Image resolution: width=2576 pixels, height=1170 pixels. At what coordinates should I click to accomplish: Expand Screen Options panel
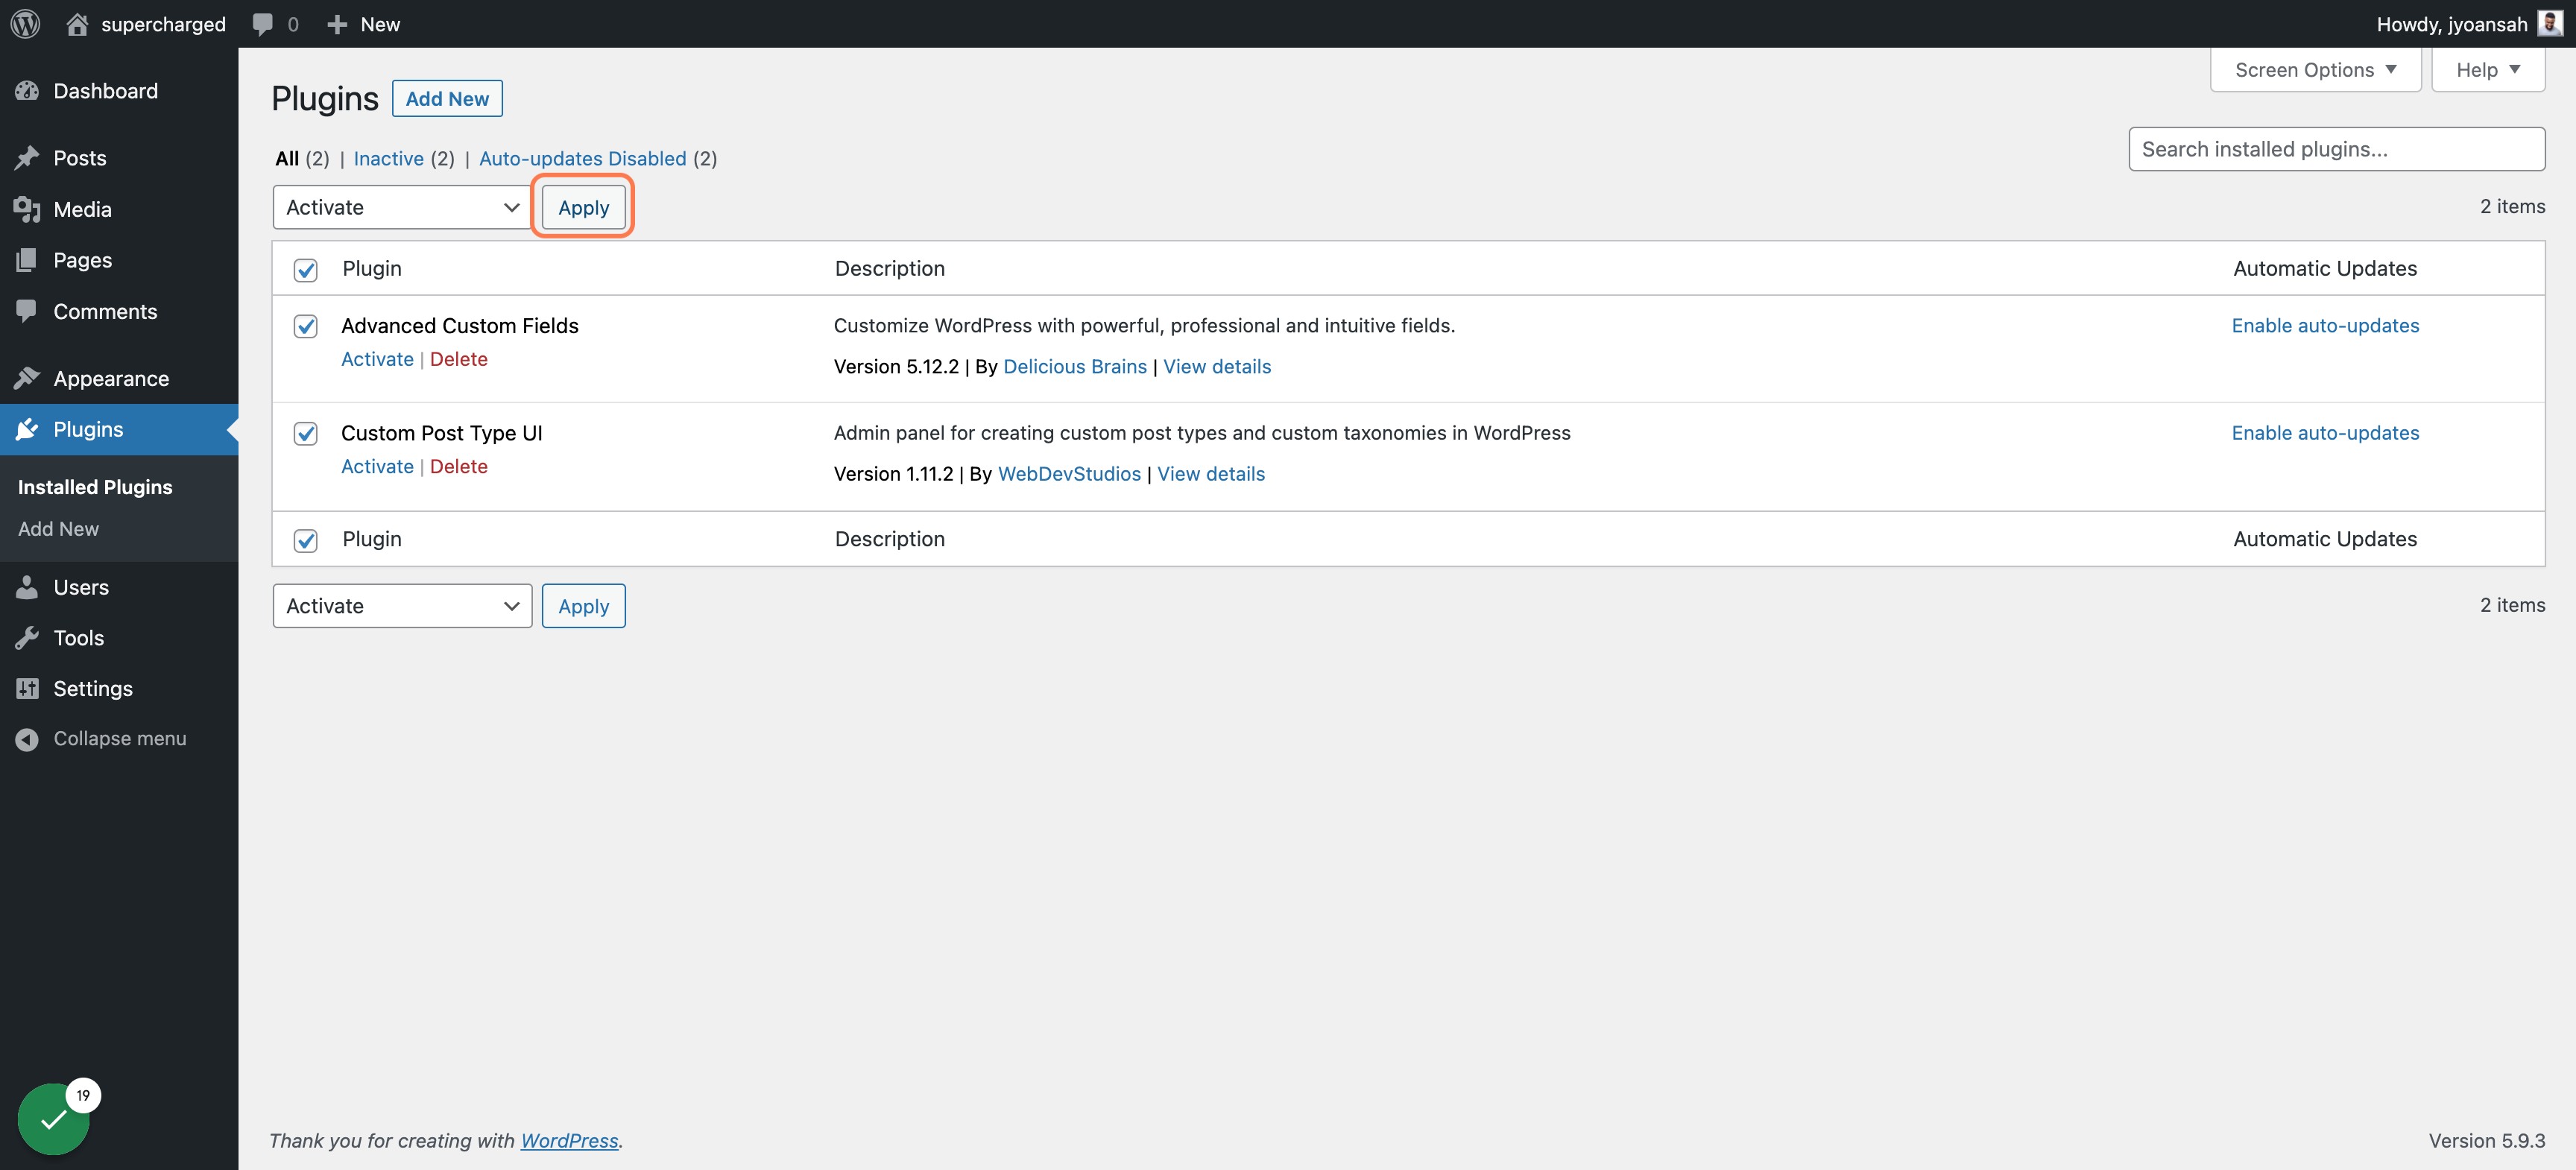click(x=2315, y=70)
